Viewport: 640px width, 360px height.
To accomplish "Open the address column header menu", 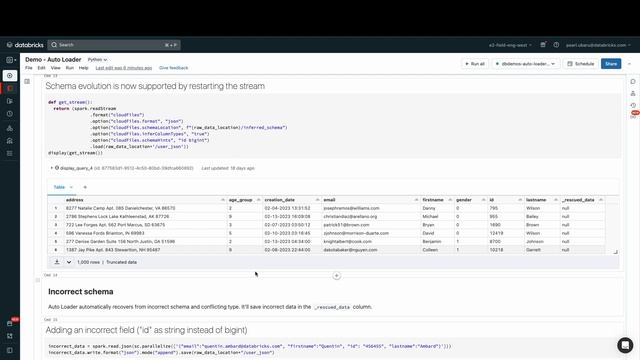I will [x=223, y=200].
